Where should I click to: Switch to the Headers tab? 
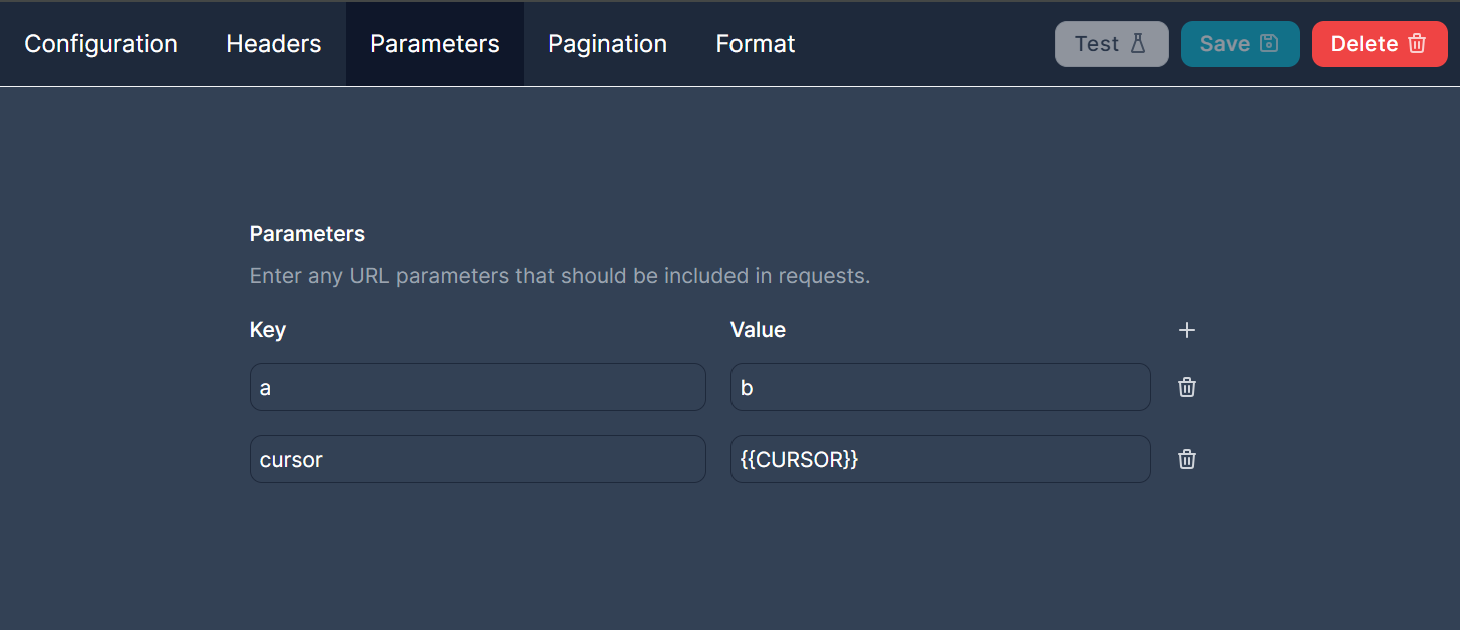pos(274,44)
